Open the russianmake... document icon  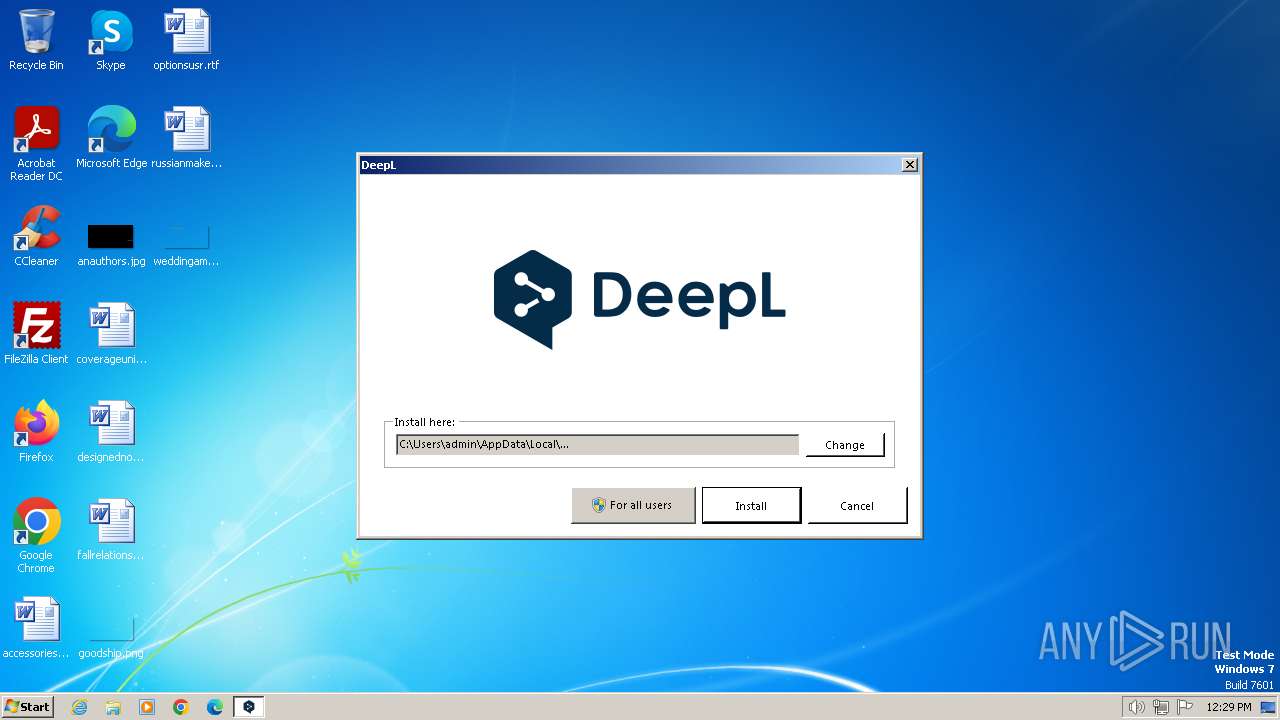click(186, 138)
